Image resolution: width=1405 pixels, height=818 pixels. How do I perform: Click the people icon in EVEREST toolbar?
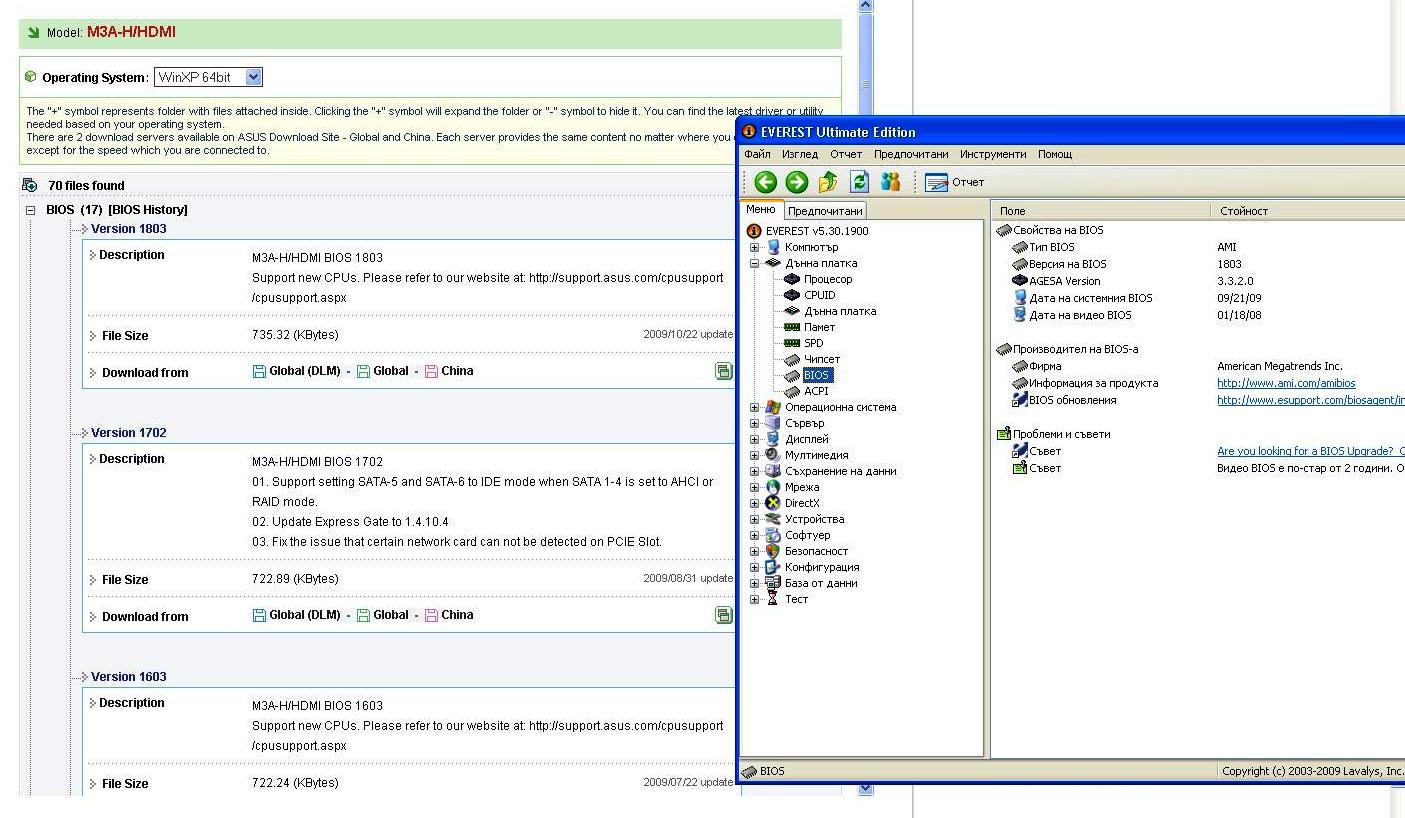click(x=890, y=182)
